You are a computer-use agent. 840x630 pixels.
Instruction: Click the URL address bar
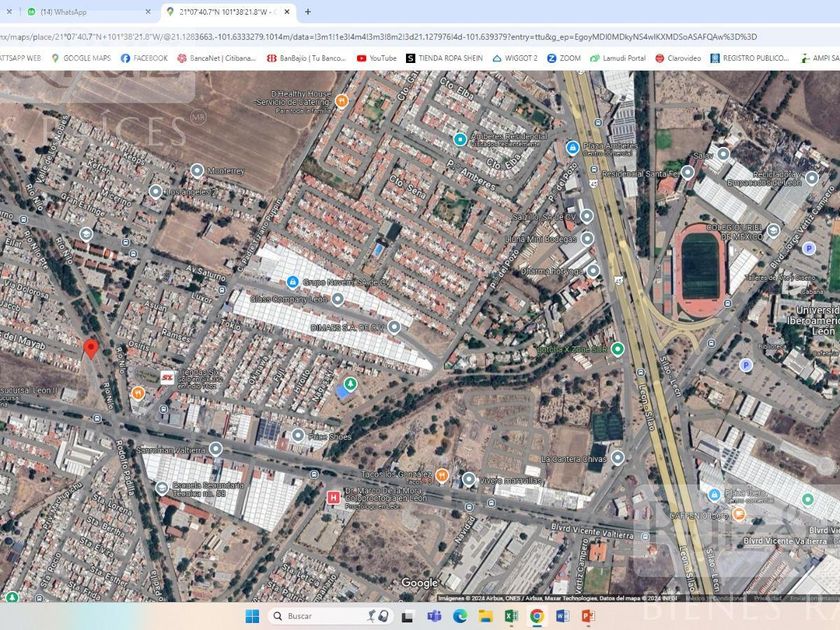point(418,37)
